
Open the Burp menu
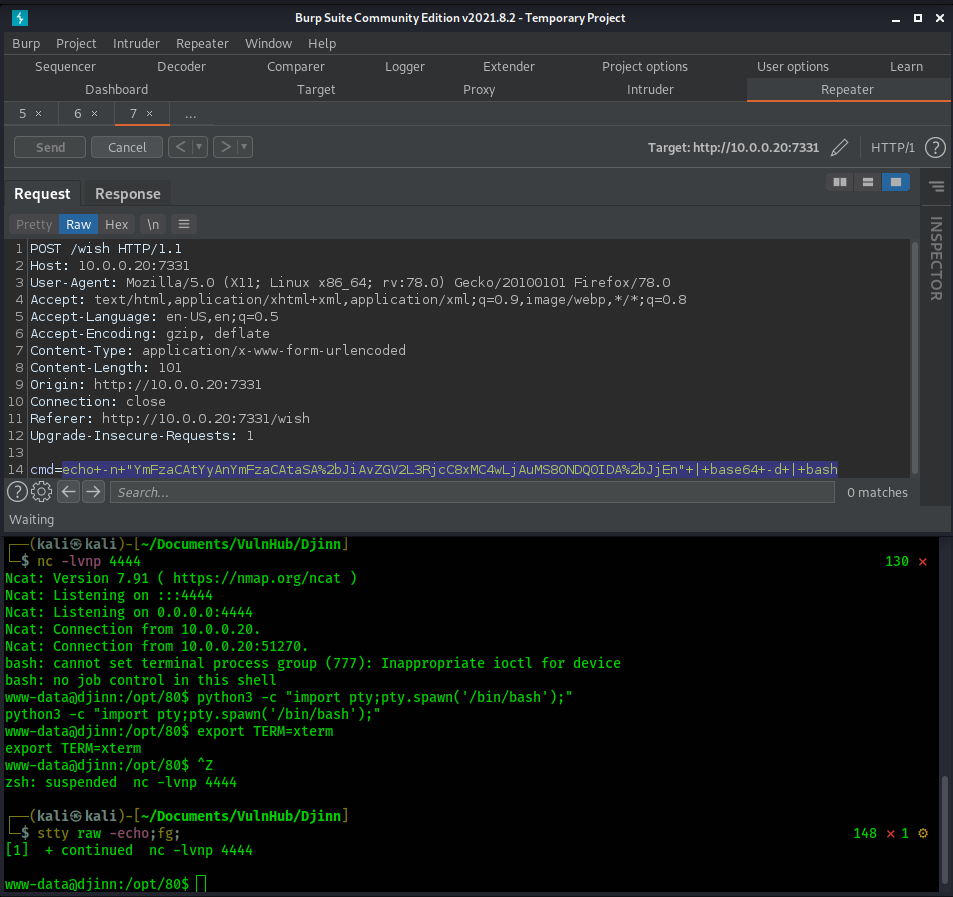tap(26, 44)
